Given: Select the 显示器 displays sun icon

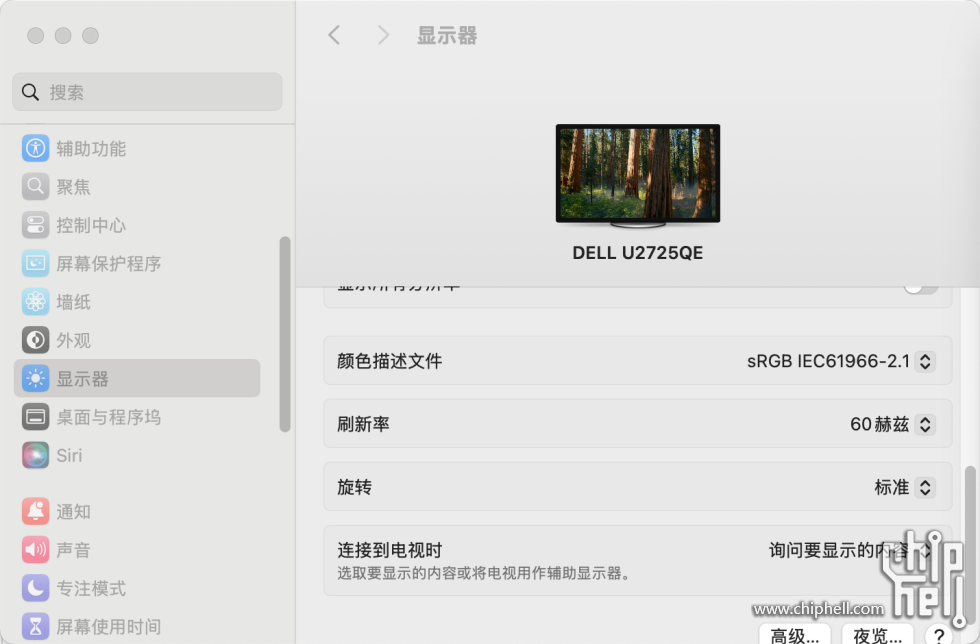Looking at the screenshot, I should [x=36, y=378].
